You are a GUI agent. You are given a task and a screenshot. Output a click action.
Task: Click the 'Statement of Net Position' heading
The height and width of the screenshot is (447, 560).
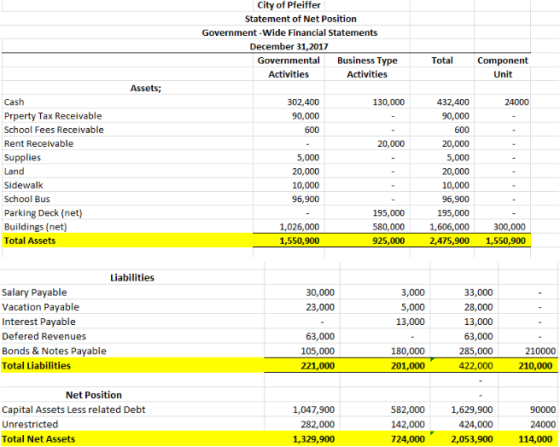click(x=301, y=19)
